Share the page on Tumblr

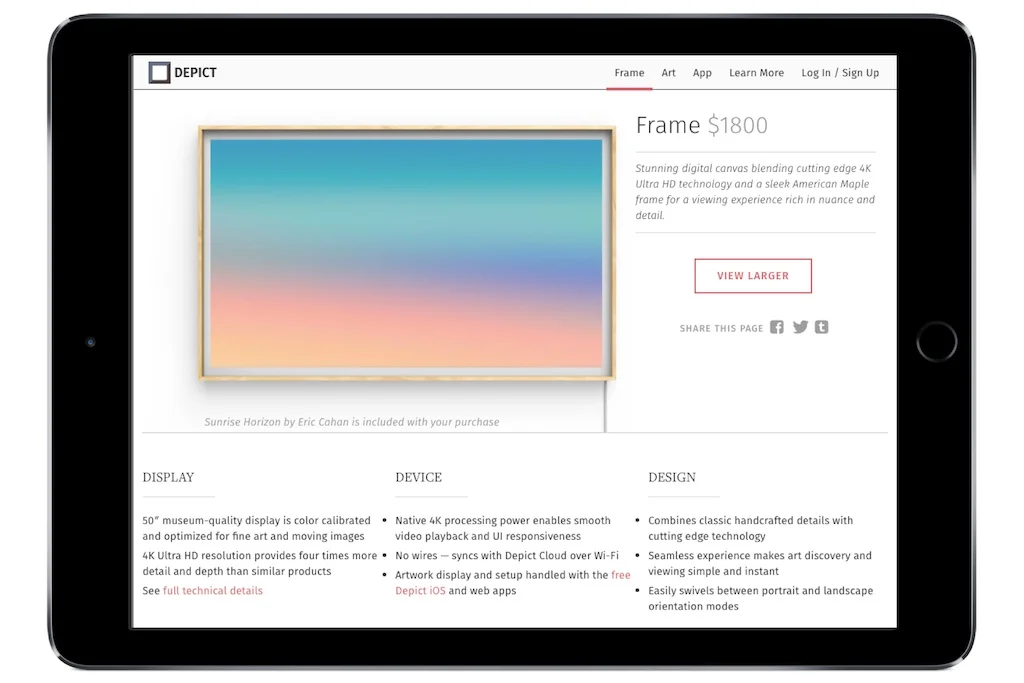coord(821,327)
